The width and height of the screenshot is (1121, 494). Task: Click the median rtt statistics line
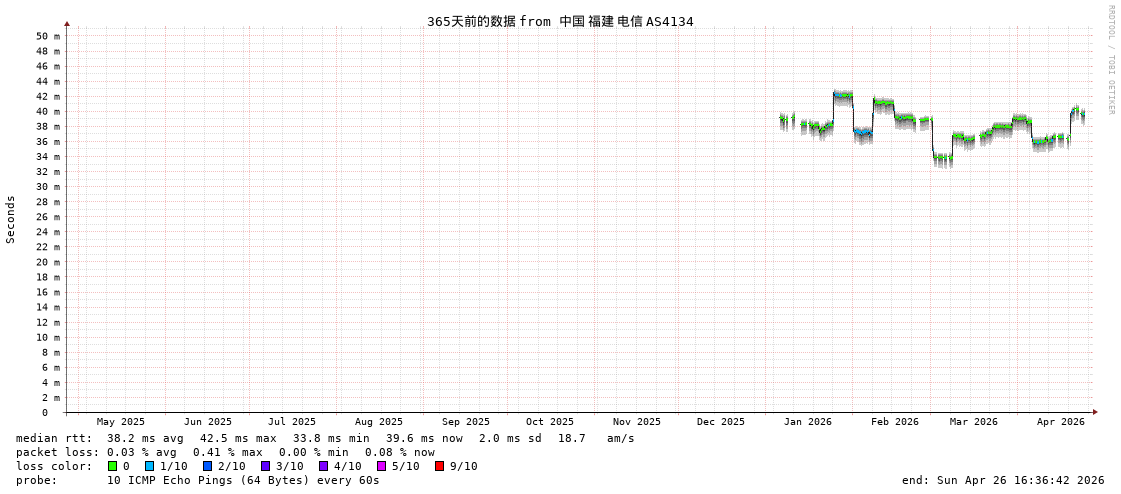pyautogui.click(x=325, y=438)
